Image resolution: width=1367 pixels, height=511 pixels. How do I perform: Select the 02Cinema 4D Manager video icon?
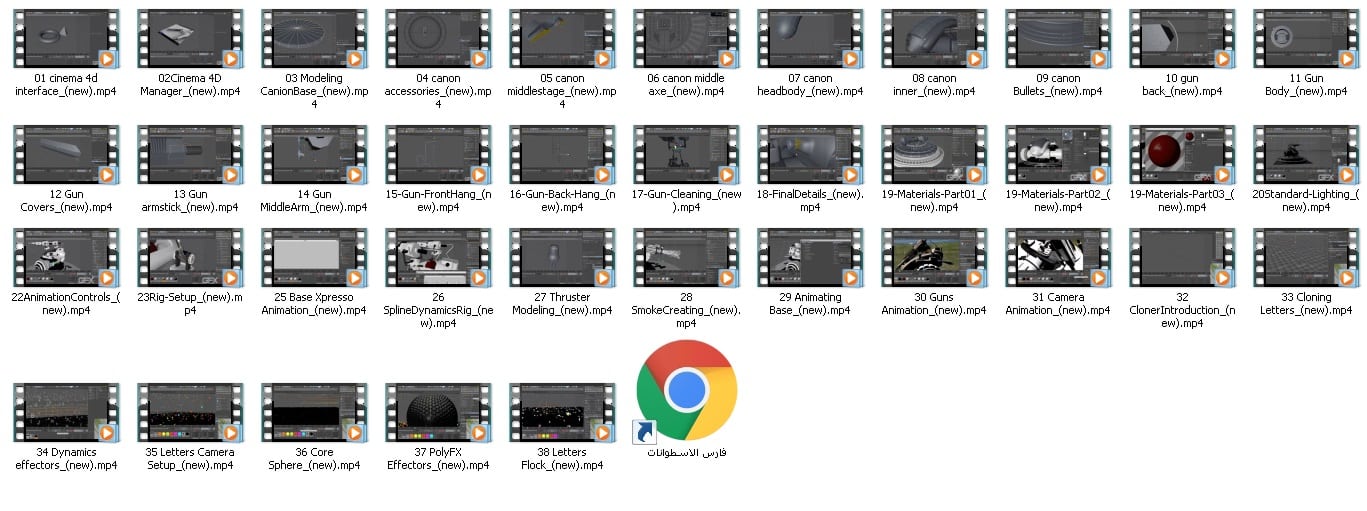(190, 38)
